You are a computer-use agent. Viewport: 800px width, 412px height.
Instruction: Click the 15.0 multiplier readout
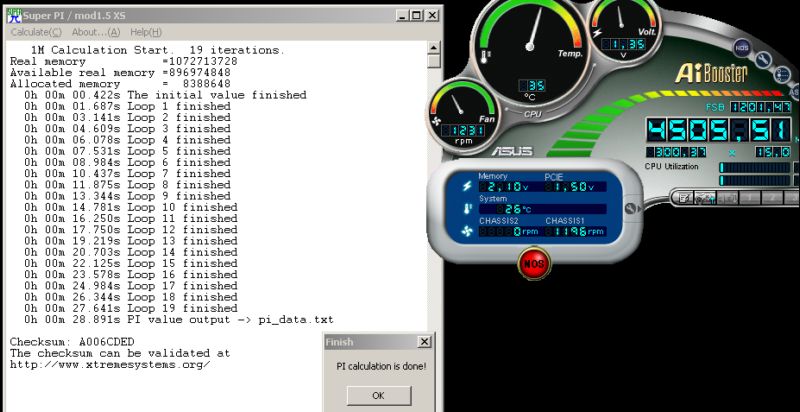coord(773,152)
